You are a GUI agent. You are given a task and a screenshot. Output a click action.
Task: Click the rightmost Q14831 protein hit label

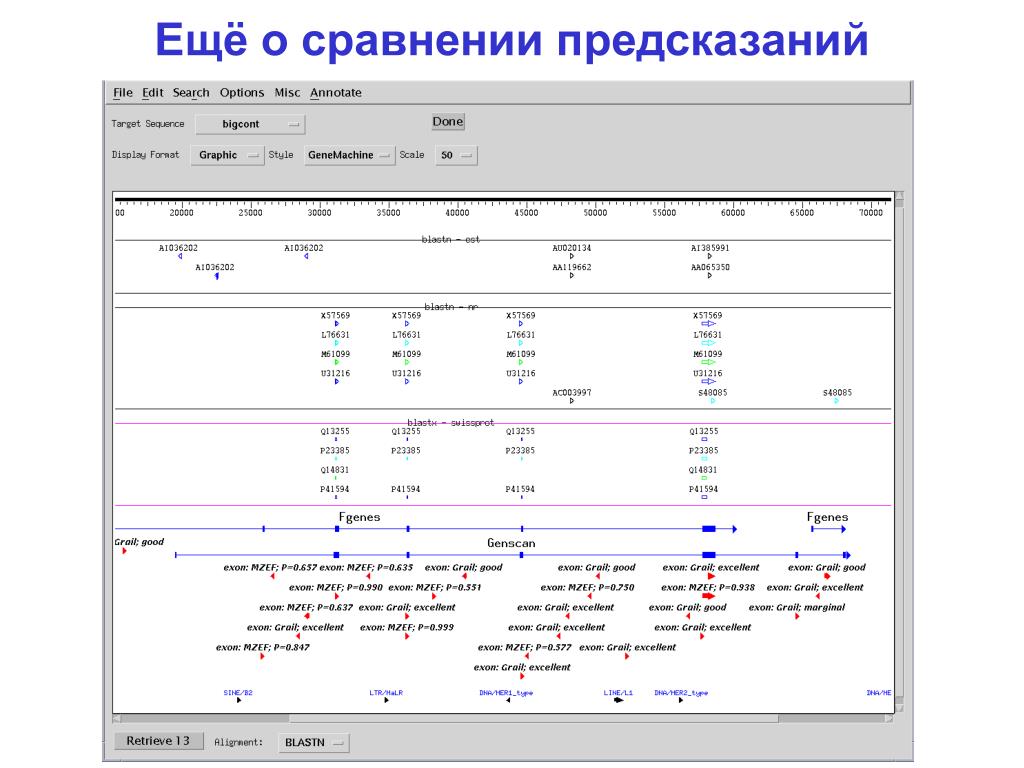coord(703,470)
